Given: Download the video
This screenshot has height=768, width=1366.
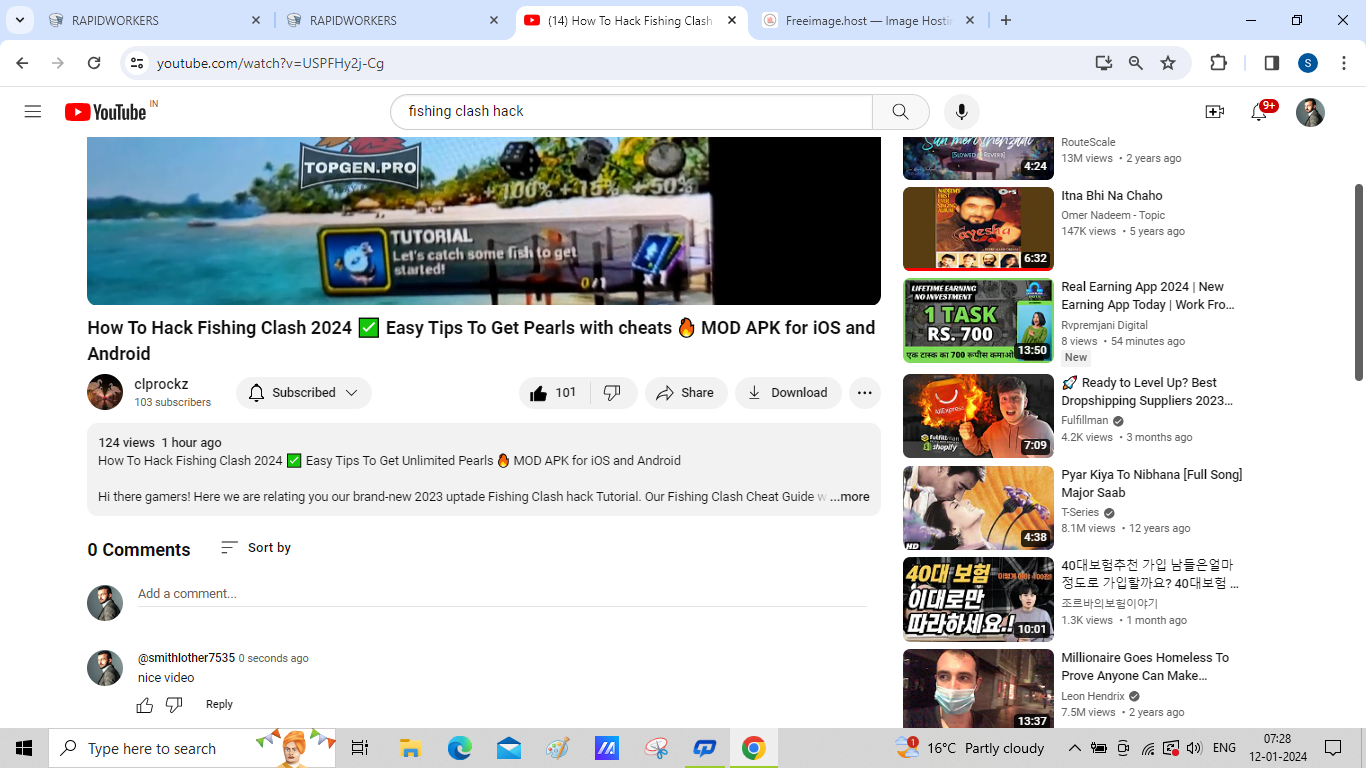Looking at the screenshot, I should pos(788,393).
